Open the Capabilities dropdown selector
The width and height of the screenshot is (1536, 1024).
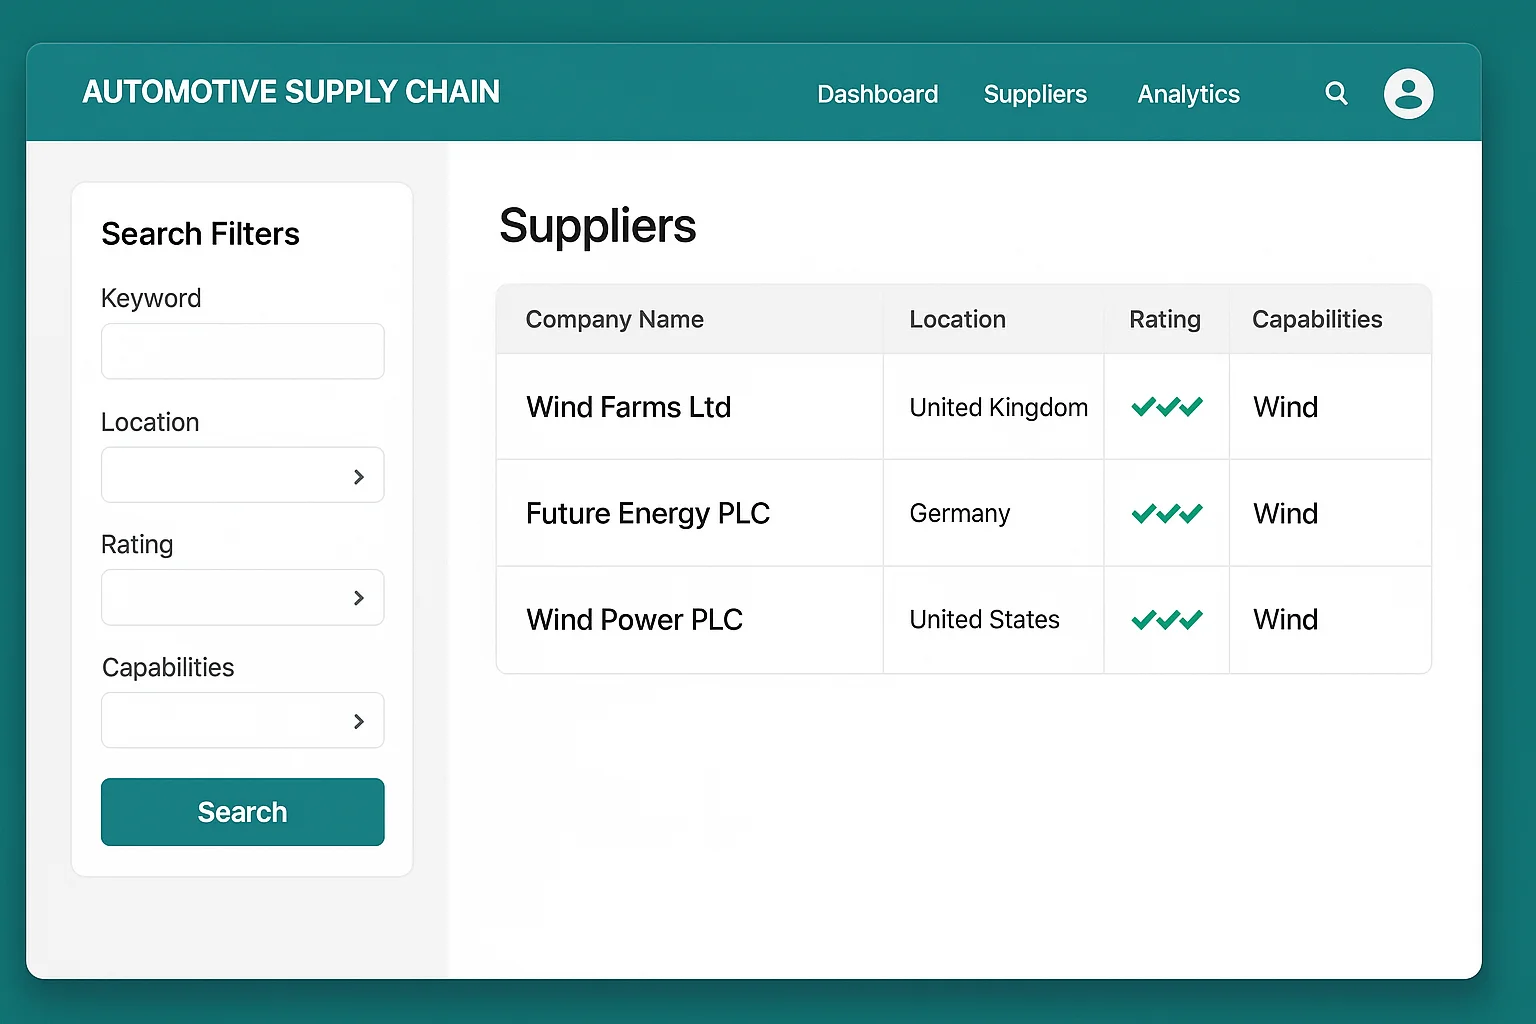point(242,720)
